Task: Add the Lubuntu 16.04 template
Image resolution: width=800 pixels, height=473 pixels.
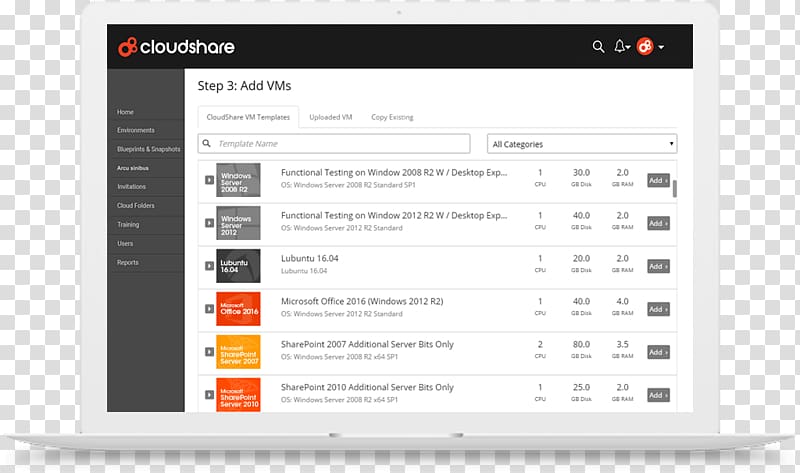Action: pyautogui.click(x=658, y=266)
